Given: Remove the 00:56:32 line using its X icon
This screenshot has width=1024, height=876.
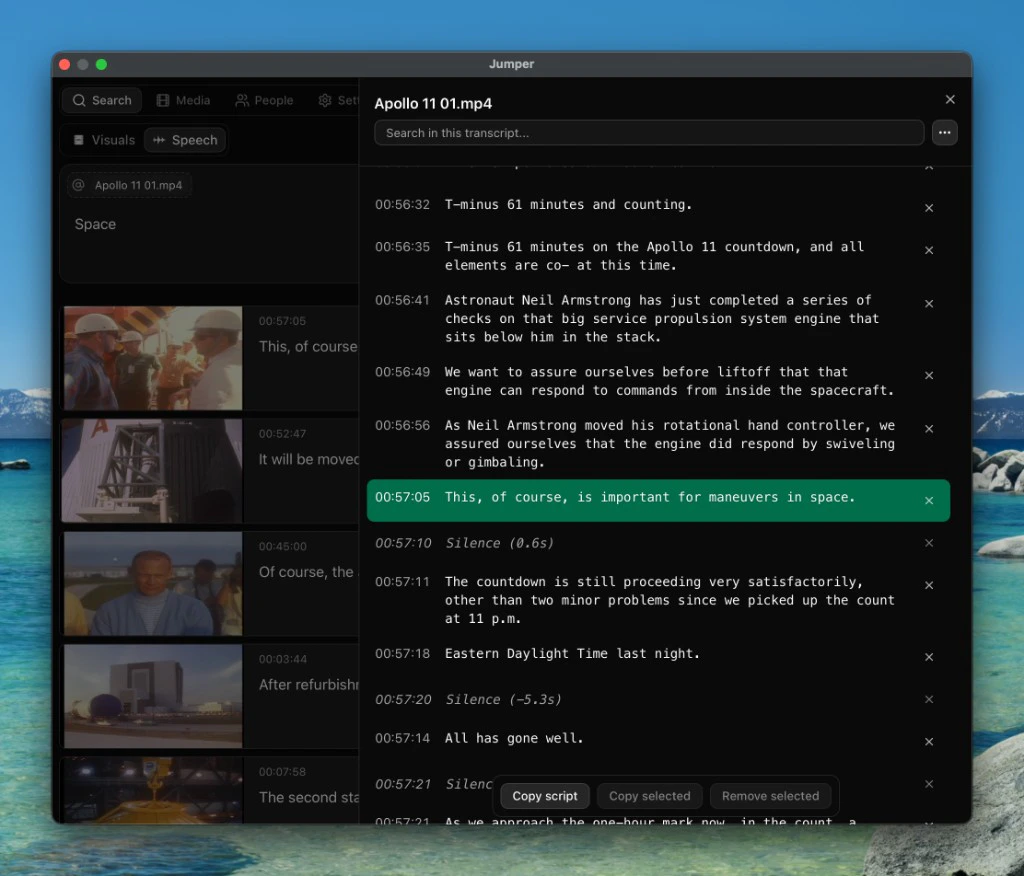Looking at the screenshot, I should 929,207.
